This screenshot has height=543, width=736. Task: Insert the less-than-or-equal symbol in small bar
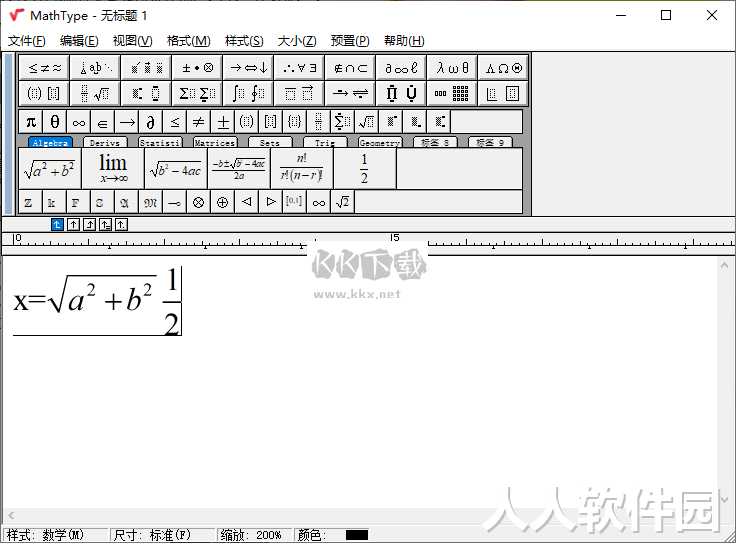pos(175,122)
